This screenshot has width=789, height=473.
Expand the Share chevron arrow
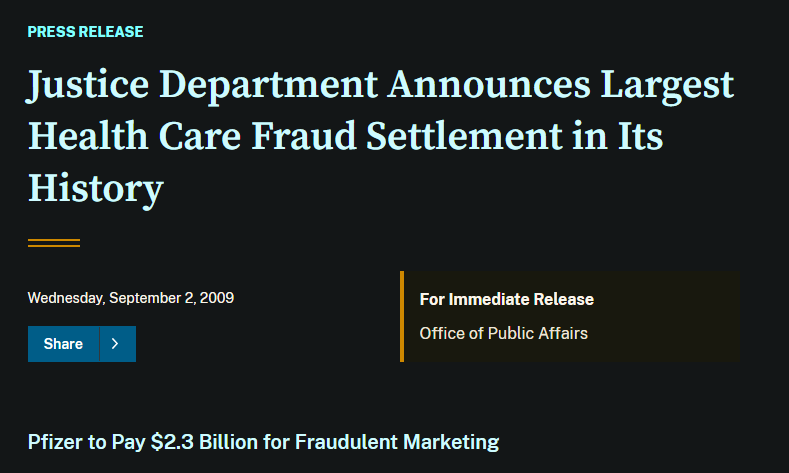[117, 344]
